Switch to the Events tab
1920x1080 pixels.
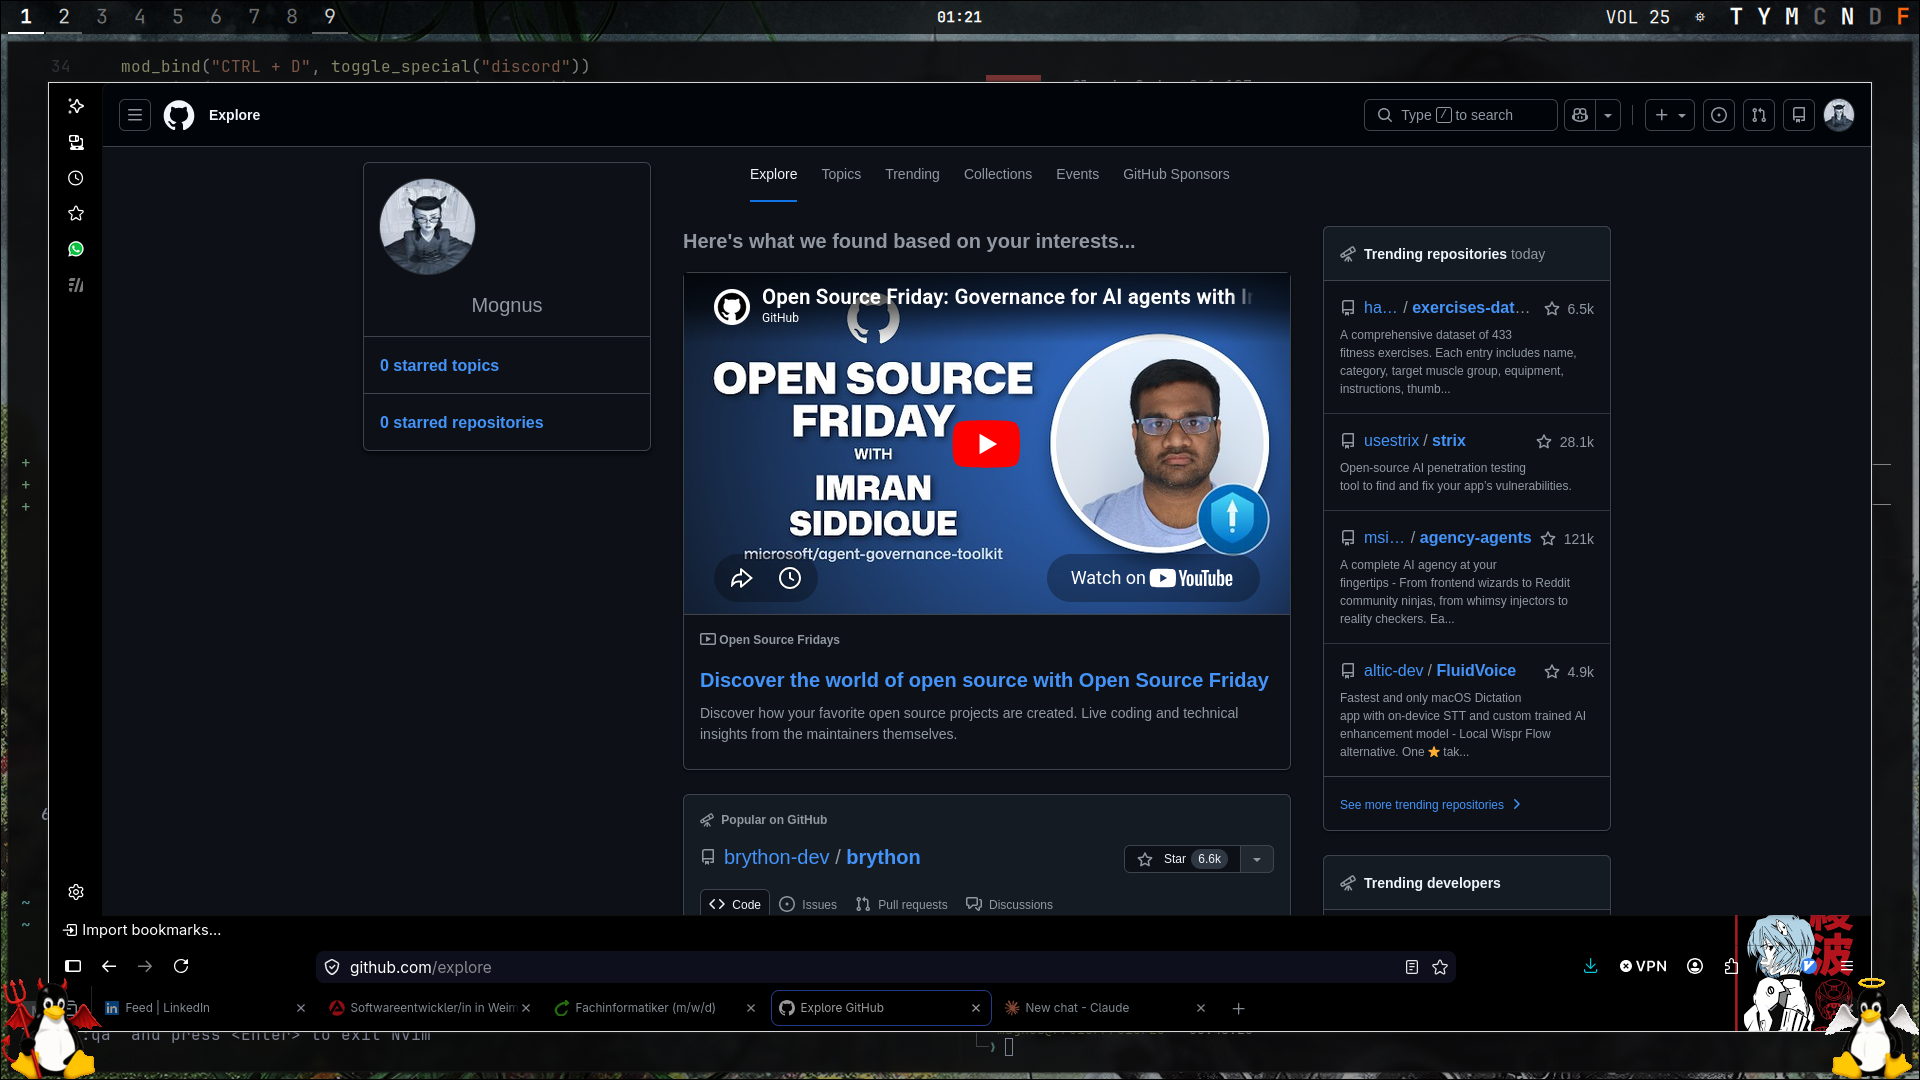click(1077, 174)
